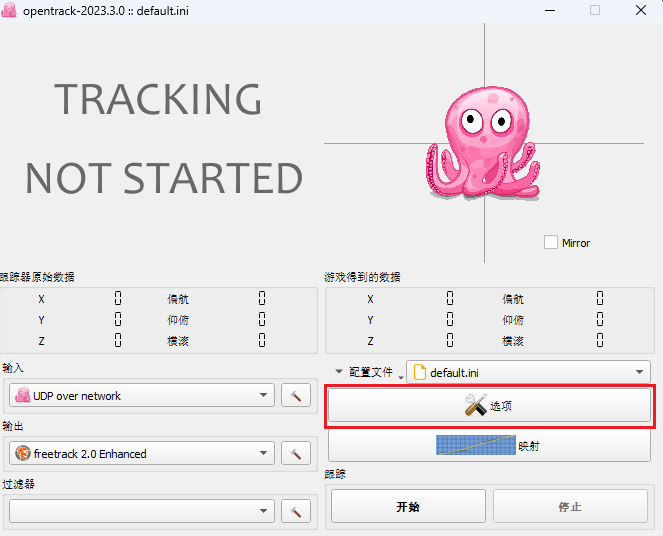The image size is (663, 536).
Task: Click the 偏航 yaw label in raw data
Action: pos(178,299)
